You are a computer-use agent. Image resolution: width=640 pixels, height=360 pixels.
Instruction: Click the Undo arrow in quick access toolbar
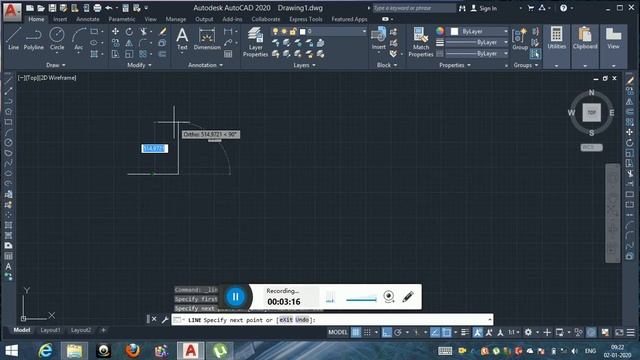(x=109, y=8)
